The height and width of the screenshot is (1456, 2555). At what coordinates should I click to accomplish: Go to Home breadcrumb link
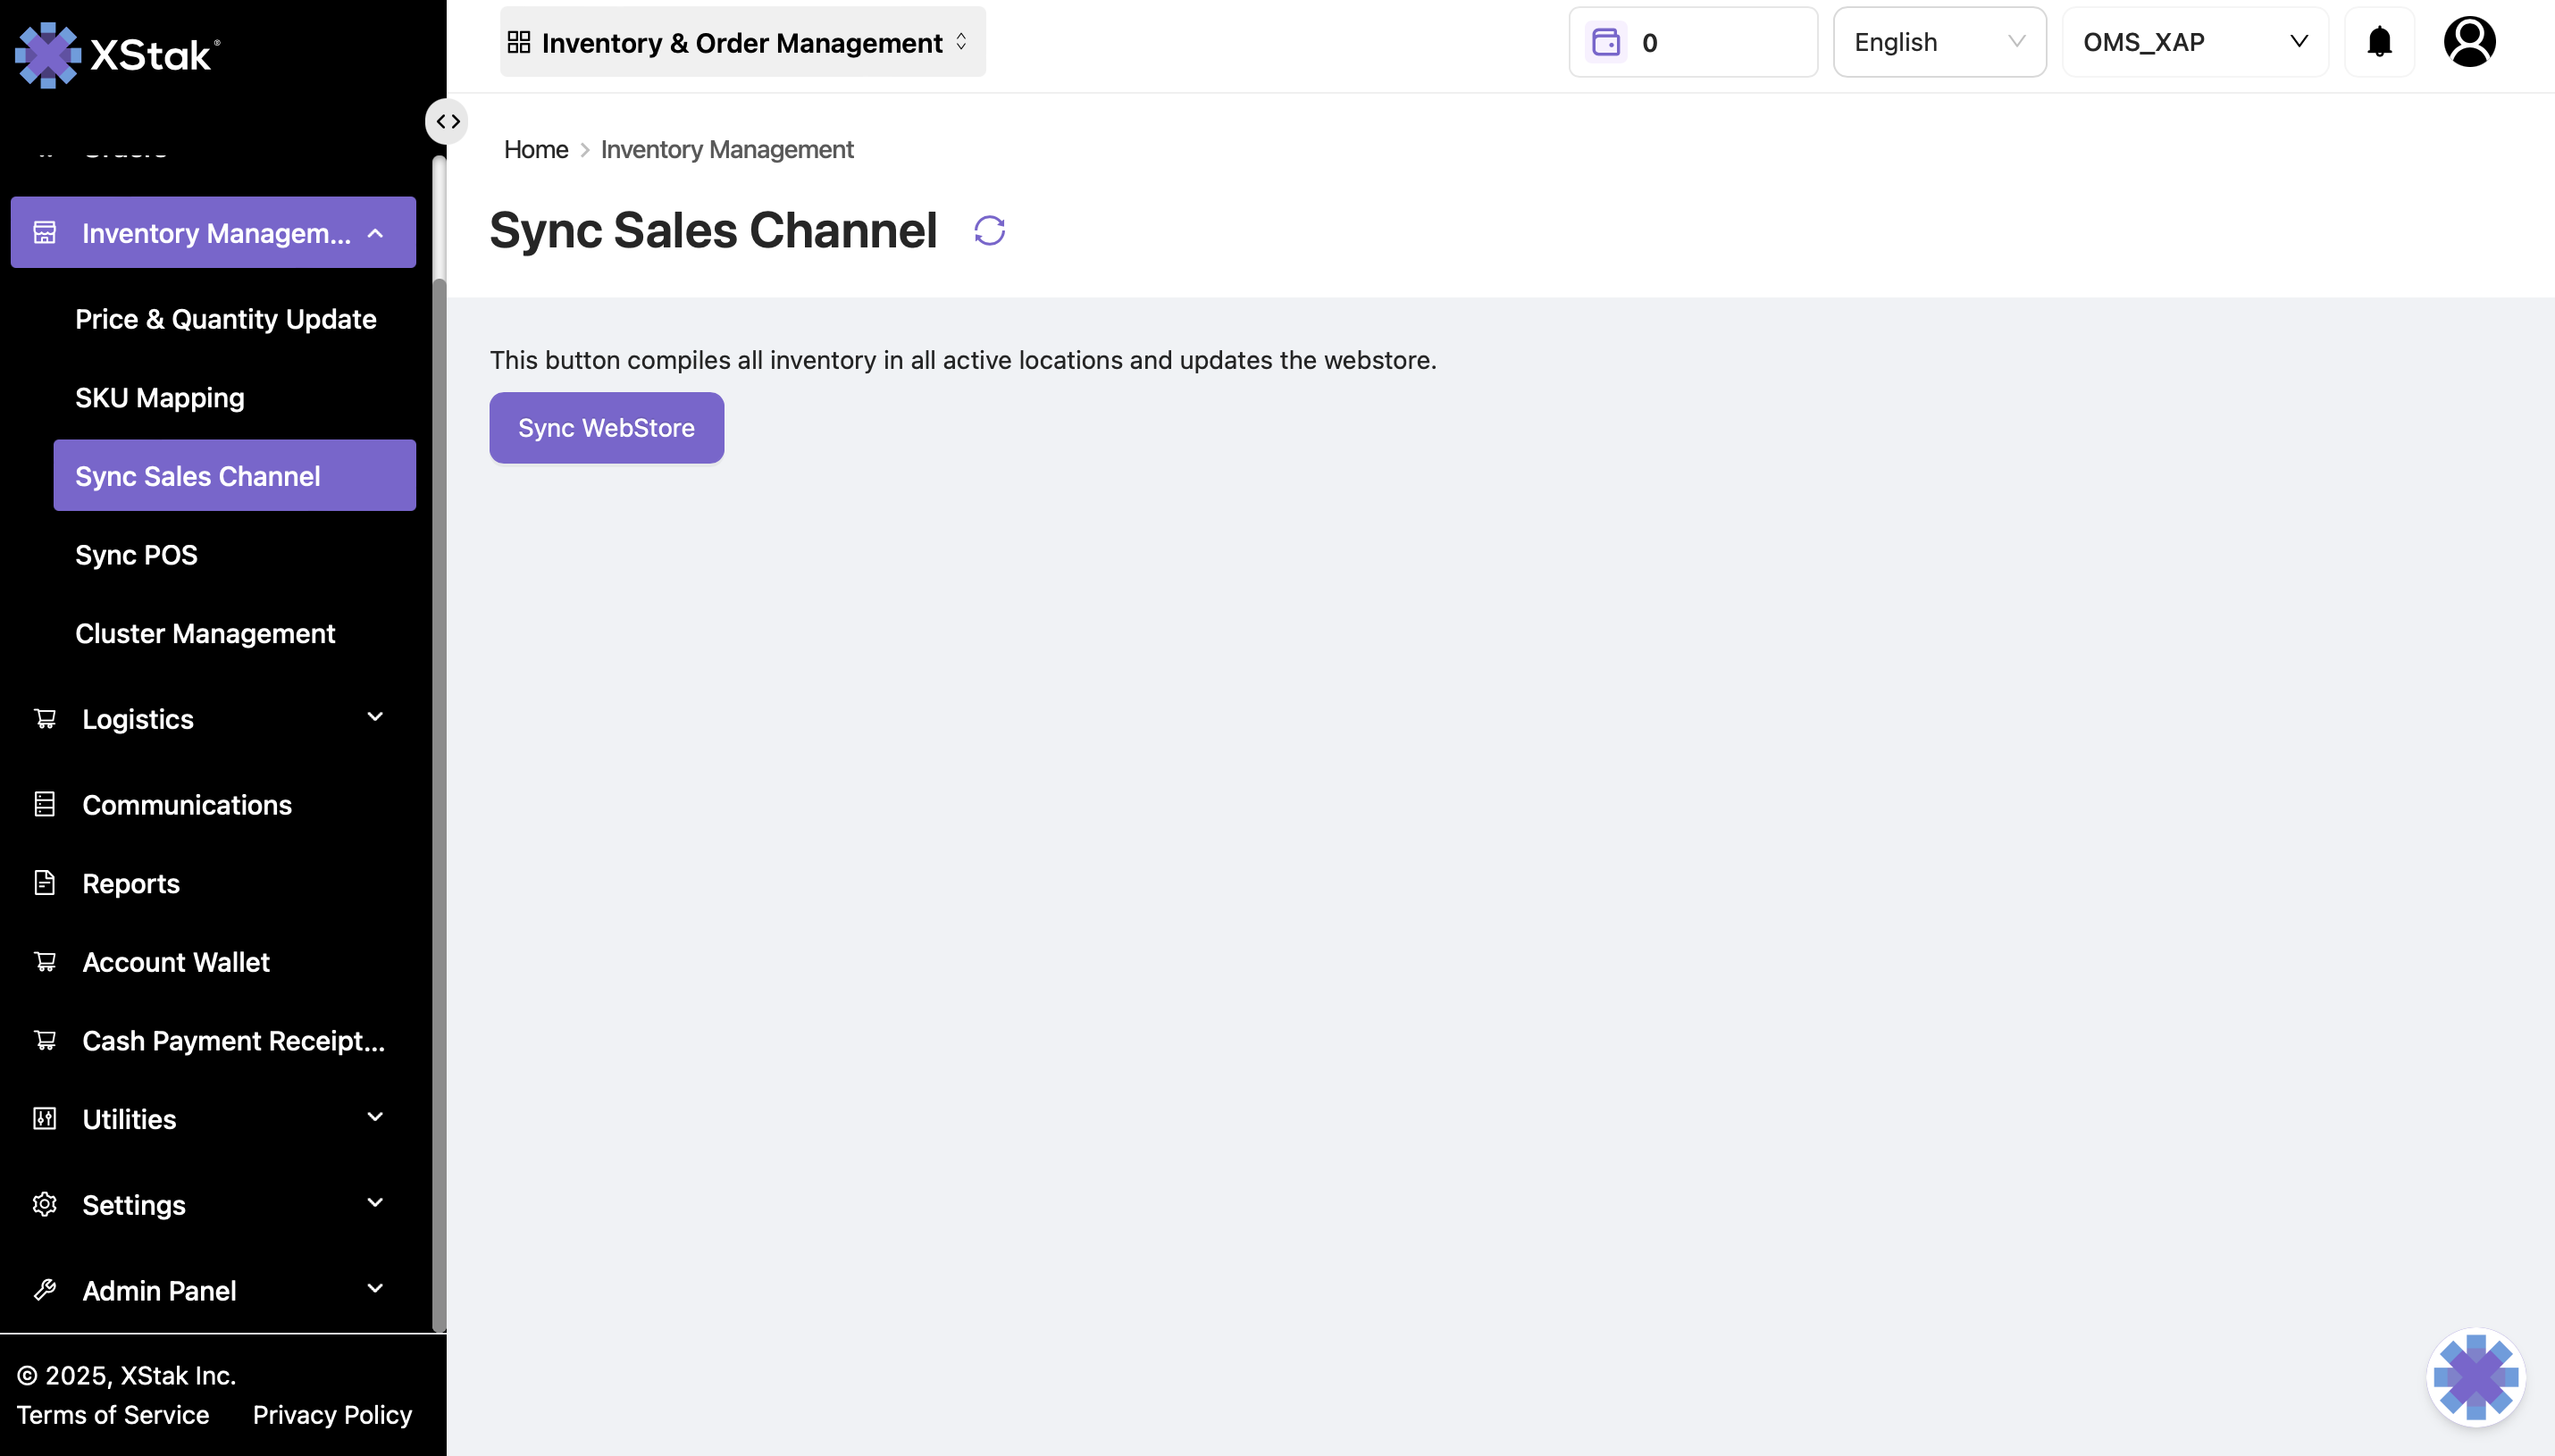pos(535,150)
